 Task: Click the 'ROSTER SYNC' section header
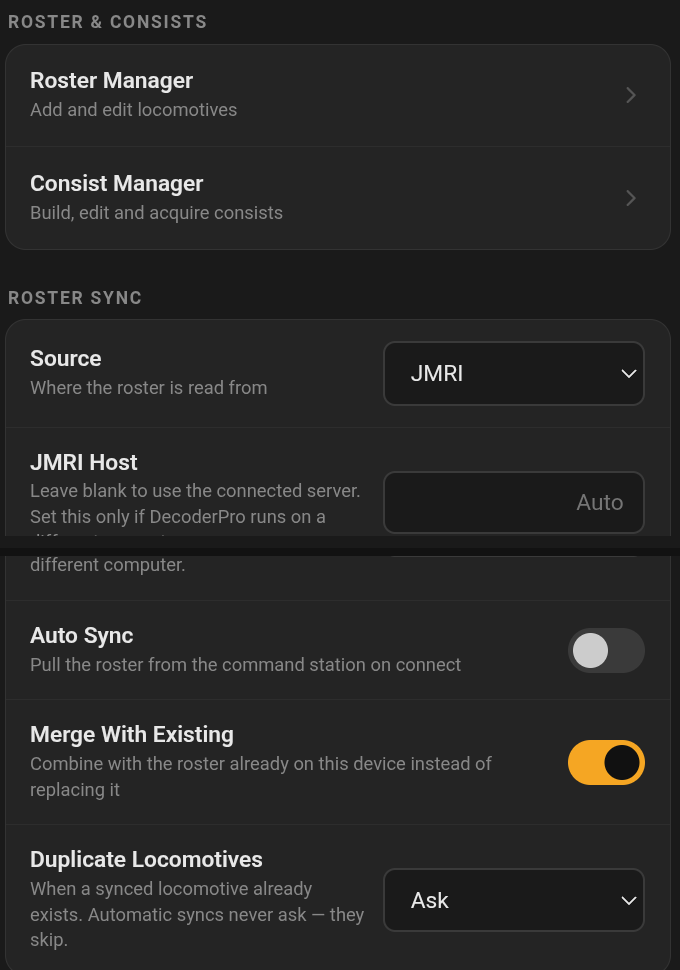tap(75, 298)
